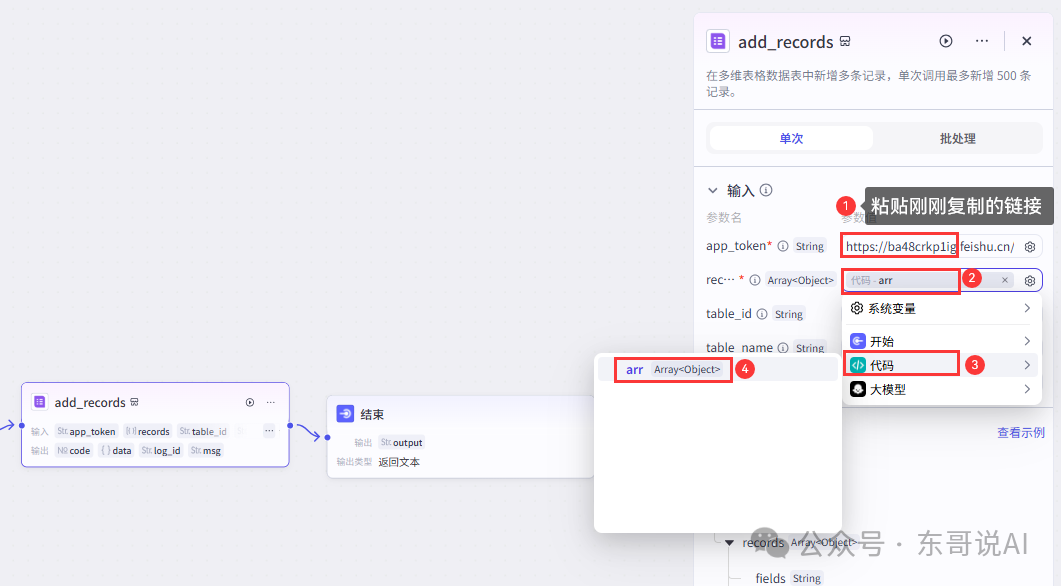Image resolution: width=1061 pixels, height=586 pixels.
Task: Close the add_records panel
Action: pos(1026,41)
